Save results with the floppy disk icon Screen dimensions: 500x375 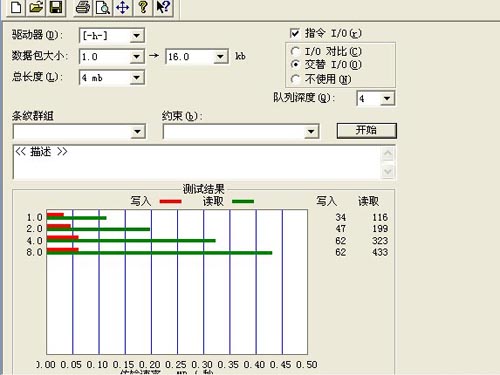[56, 7]
